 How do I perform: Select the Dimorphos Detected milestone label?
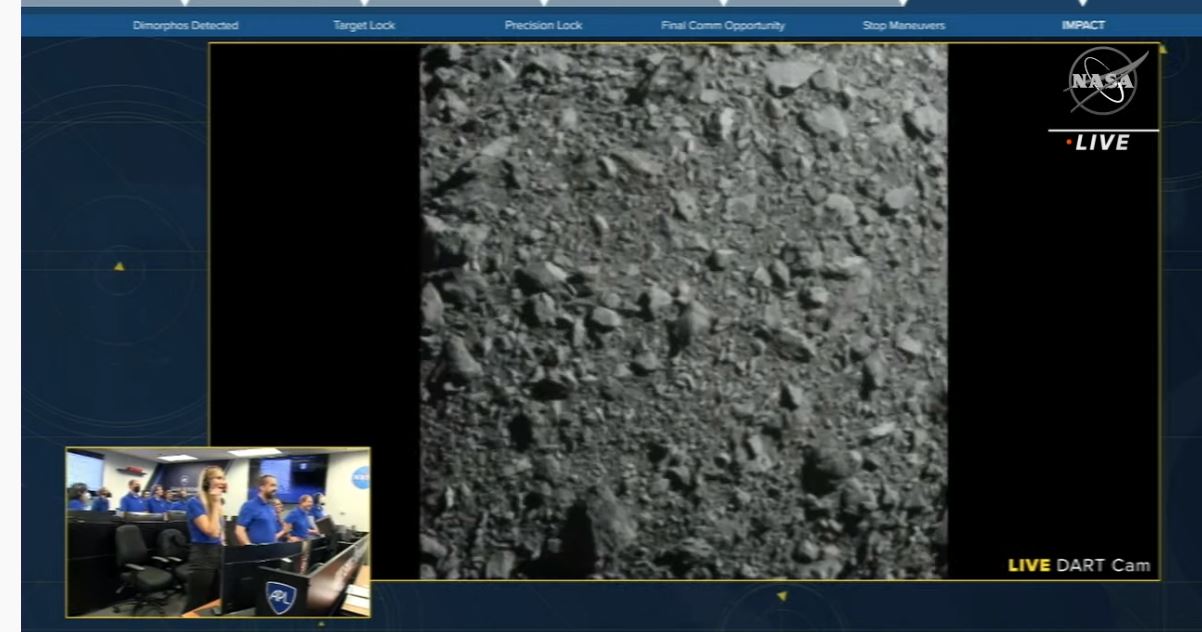point(185,25)
